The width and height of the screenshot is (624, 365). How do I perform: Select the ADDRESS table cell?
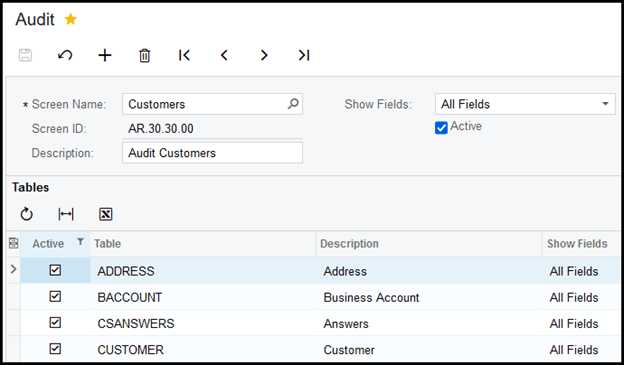(x=203, y=271)
